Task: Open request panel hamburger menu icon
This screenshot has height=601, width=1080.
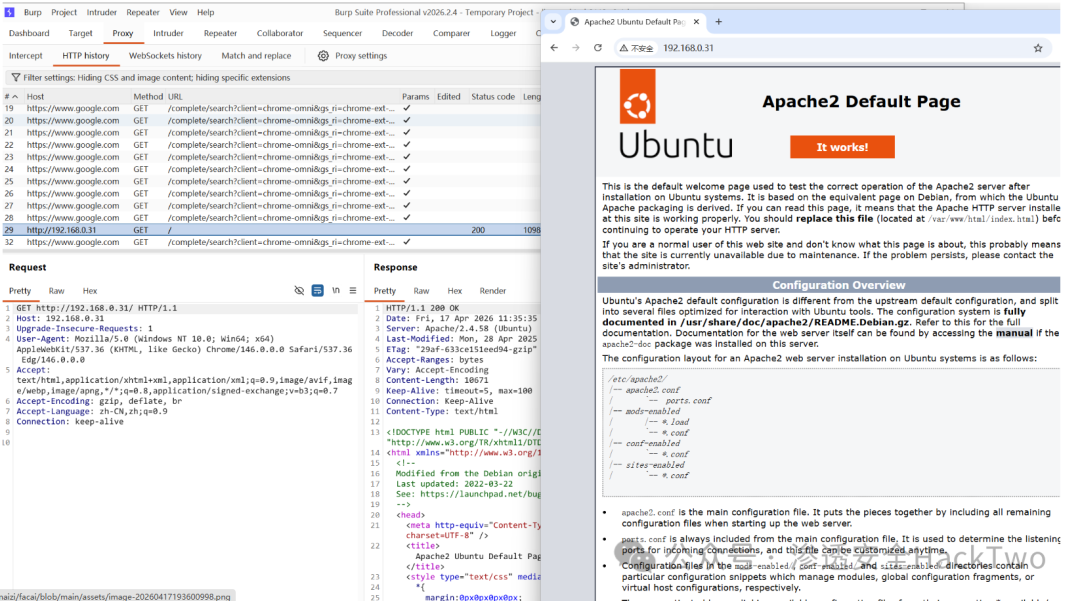Action: point(353,291)
